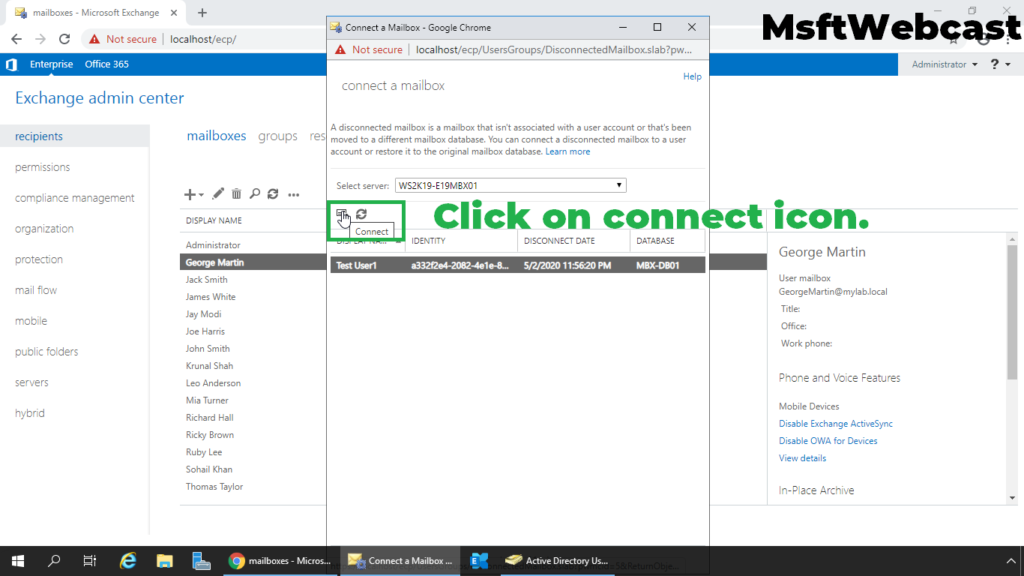Click the delete trash icon in mailboxes toolbar
The width and height of the screenshot is (1024, 576).
[x=236, y=194]
